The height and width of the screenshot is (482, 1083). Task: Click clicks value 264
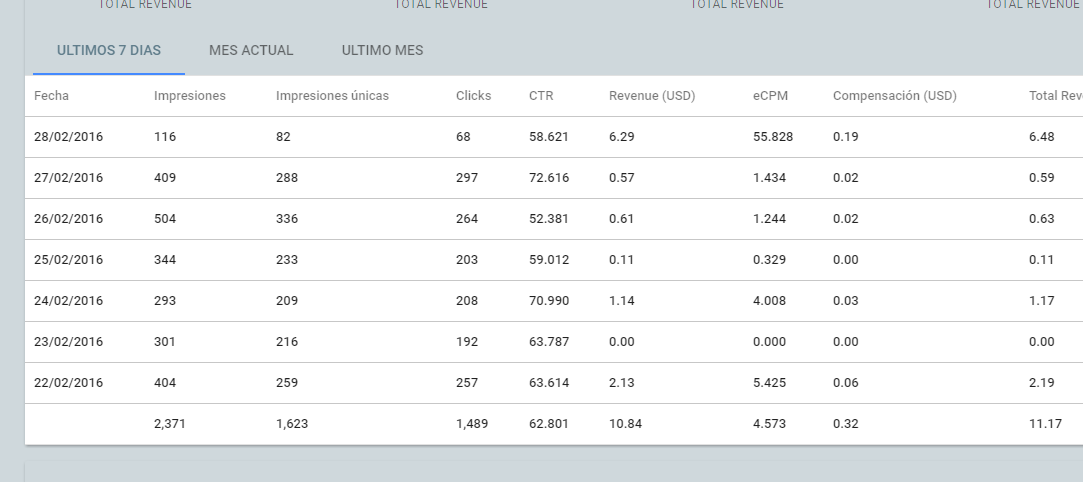[x=467, y=219]
